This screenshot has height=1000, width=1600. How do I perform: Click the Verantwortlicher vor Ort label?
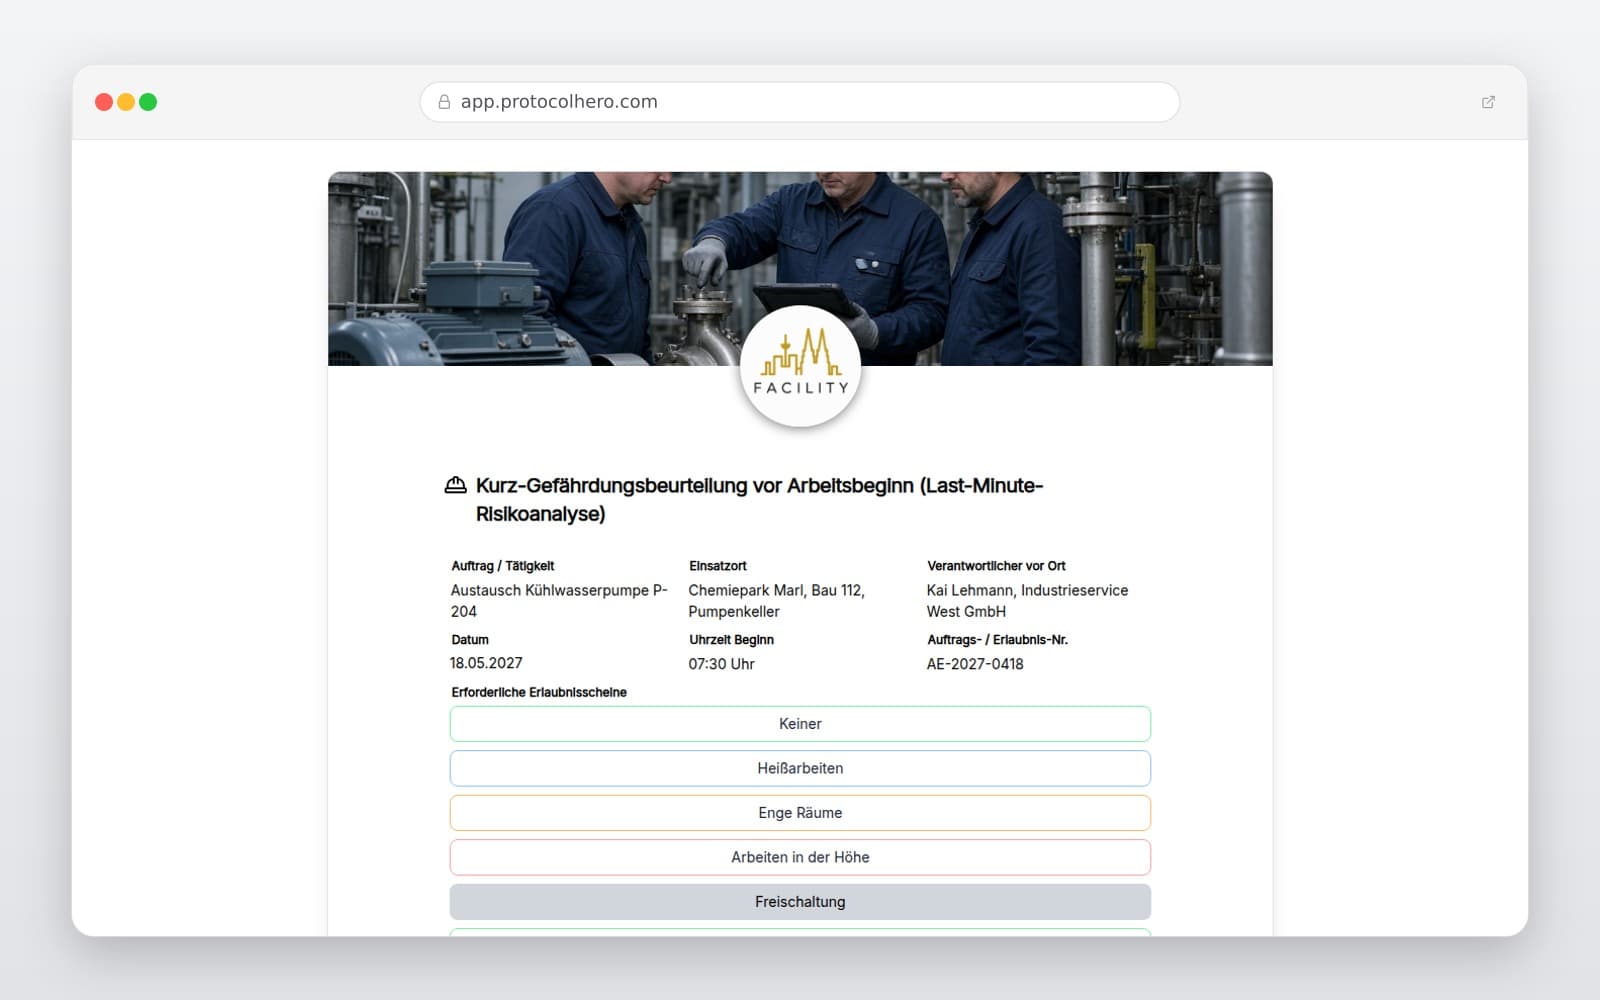tap(996, 566)
